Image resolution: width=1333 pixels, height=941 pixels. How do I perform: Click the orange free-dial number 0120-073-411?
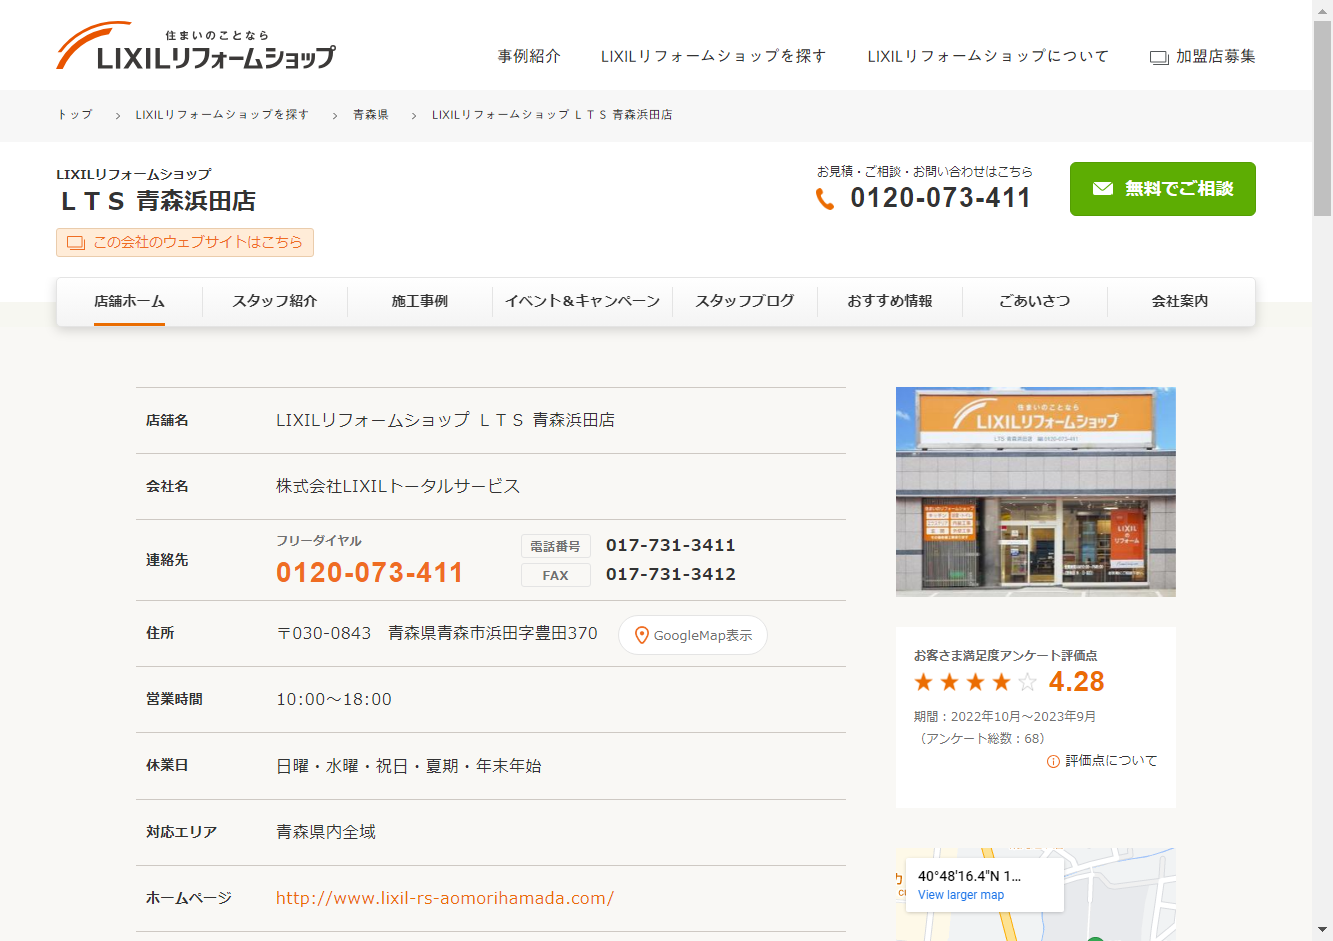click(370, 572)
